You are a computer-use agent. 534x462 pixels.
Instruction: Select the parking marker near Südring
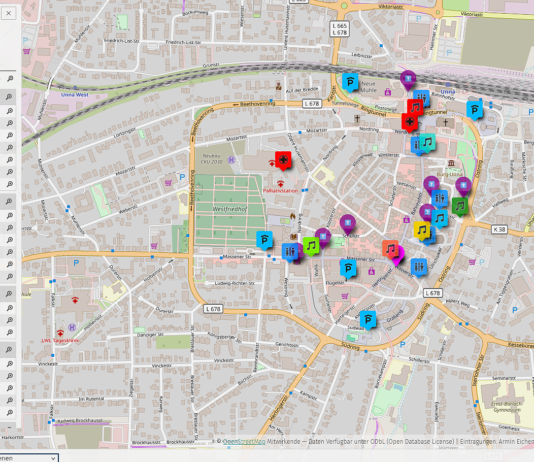[x=368, y=320]
